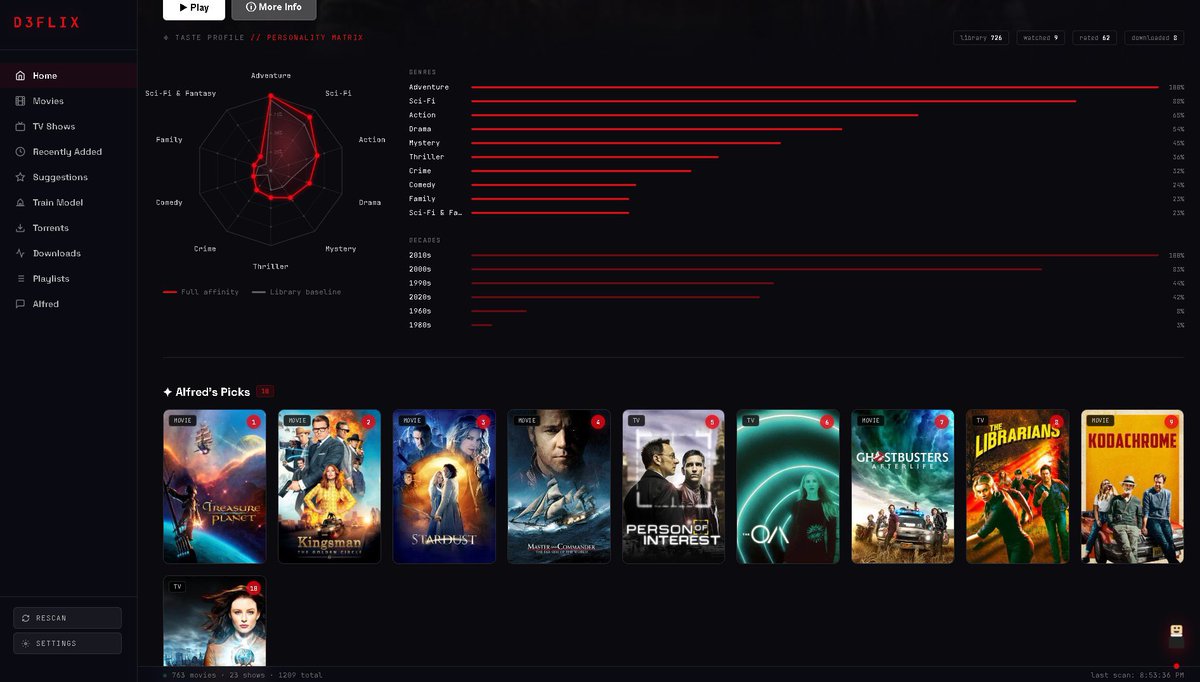Click the last scan time in status bar

(1140, 675)
